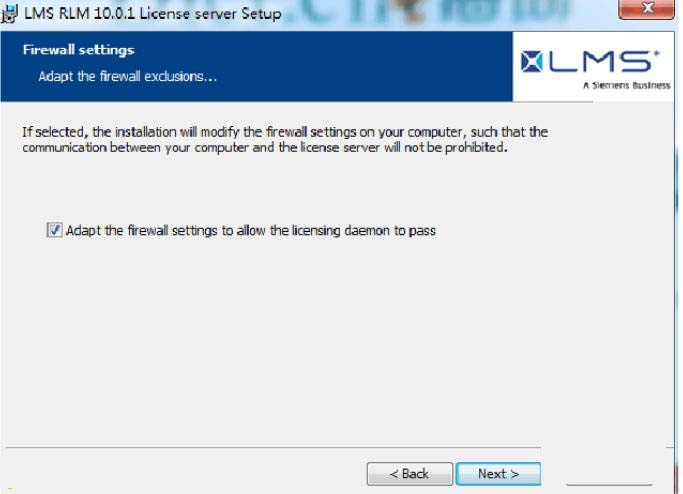The image size is (683, 494).
Task: Click the 'A Siemens Business' tagline
Action: 626,85
